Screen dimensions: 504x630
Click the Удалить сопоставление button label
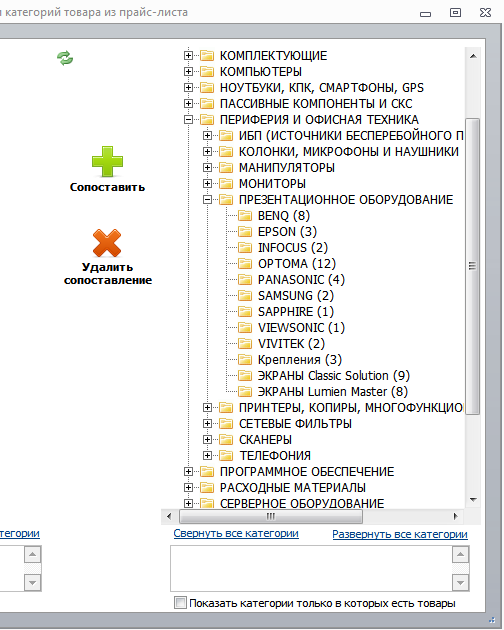coord(108,274)
